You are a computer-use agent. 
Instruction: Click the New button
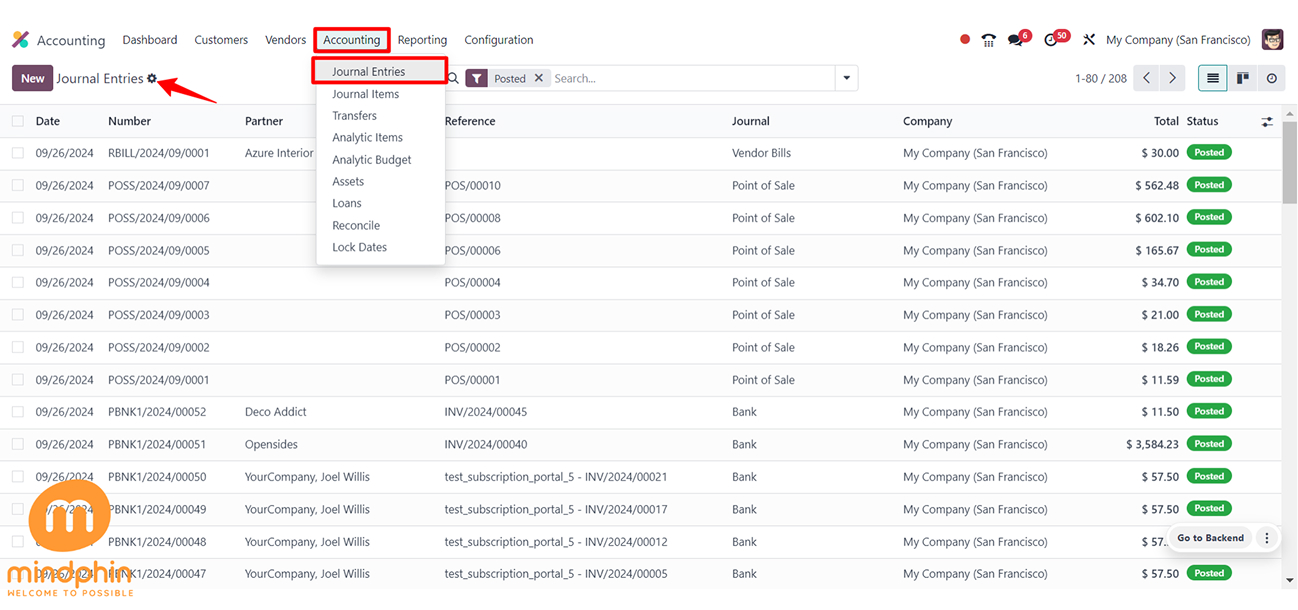pos(32,78)
